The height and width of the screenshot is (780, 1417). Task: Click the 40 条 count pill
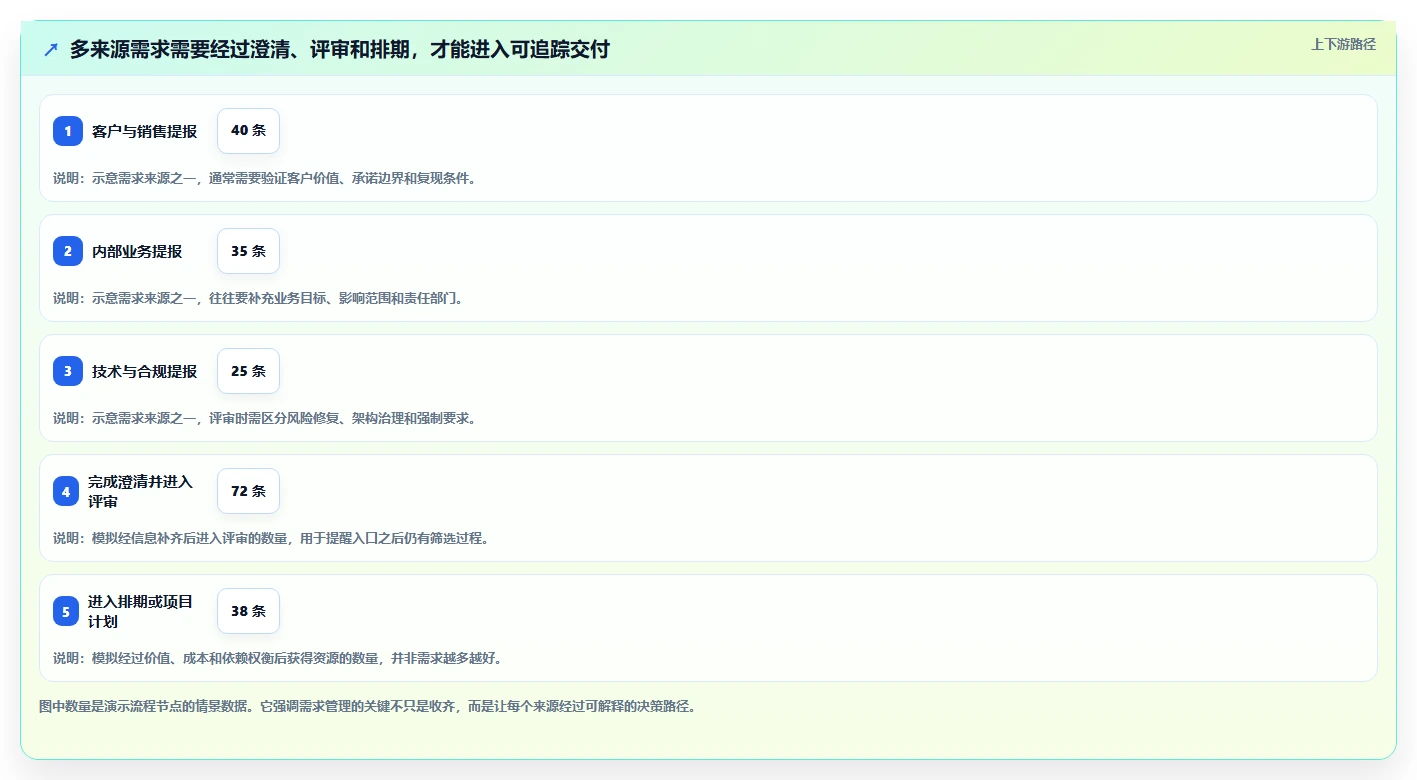click(x=248, y=131)
